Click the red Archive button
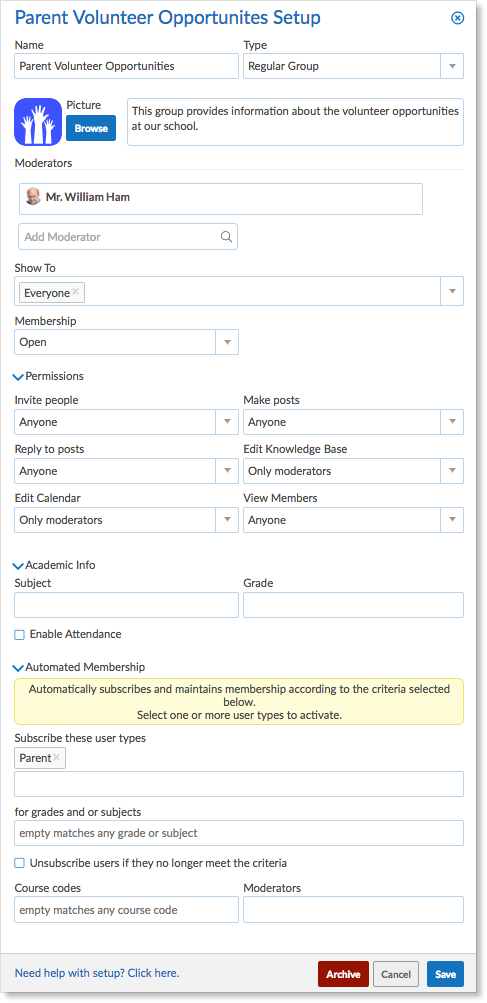 pyautogui.click(x=343, y=974)
